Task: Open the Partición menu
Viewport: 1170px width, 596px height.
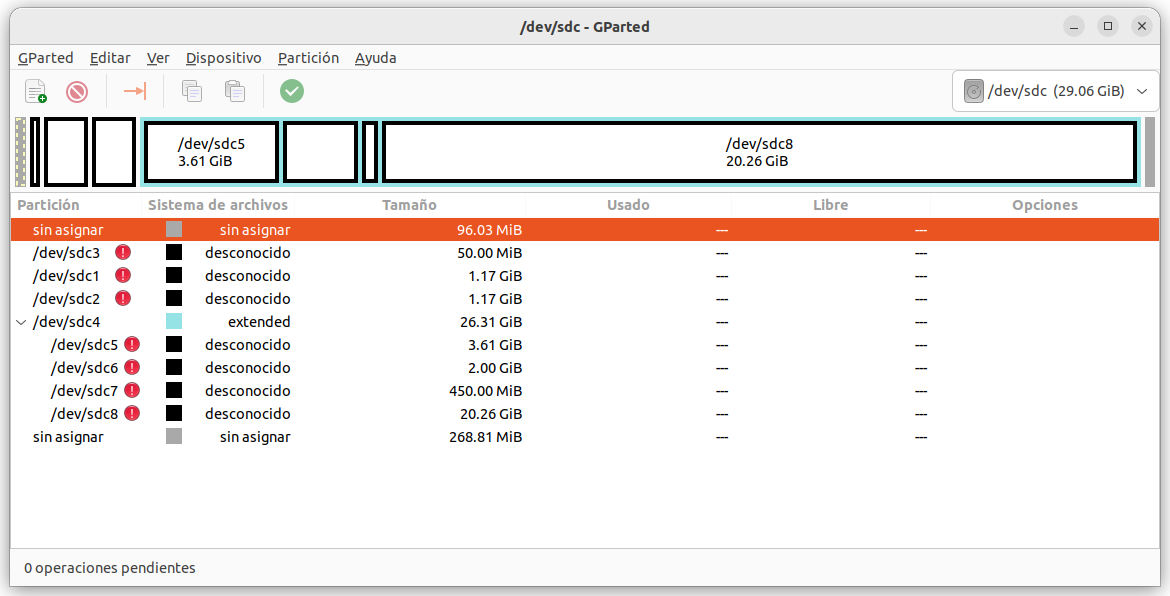Action: (308, 57)
